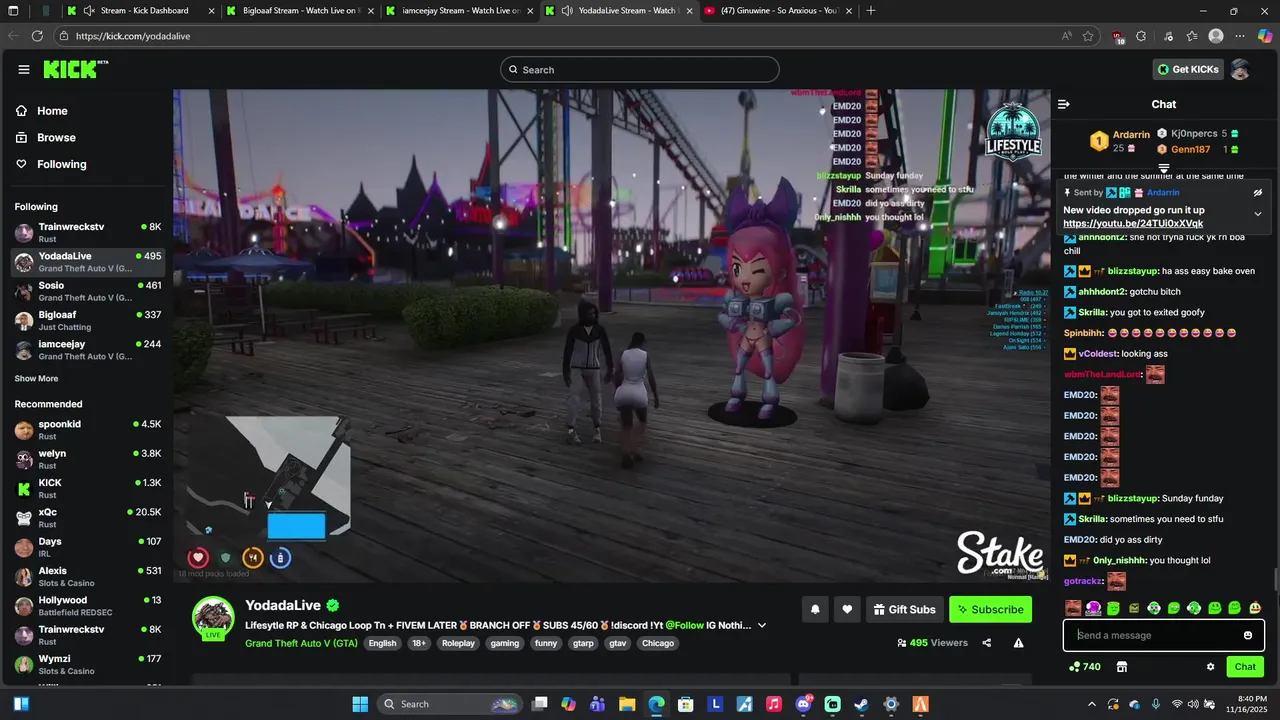1280x720 pixels.
Task: Refresh the page
Action: pos(37,36)
